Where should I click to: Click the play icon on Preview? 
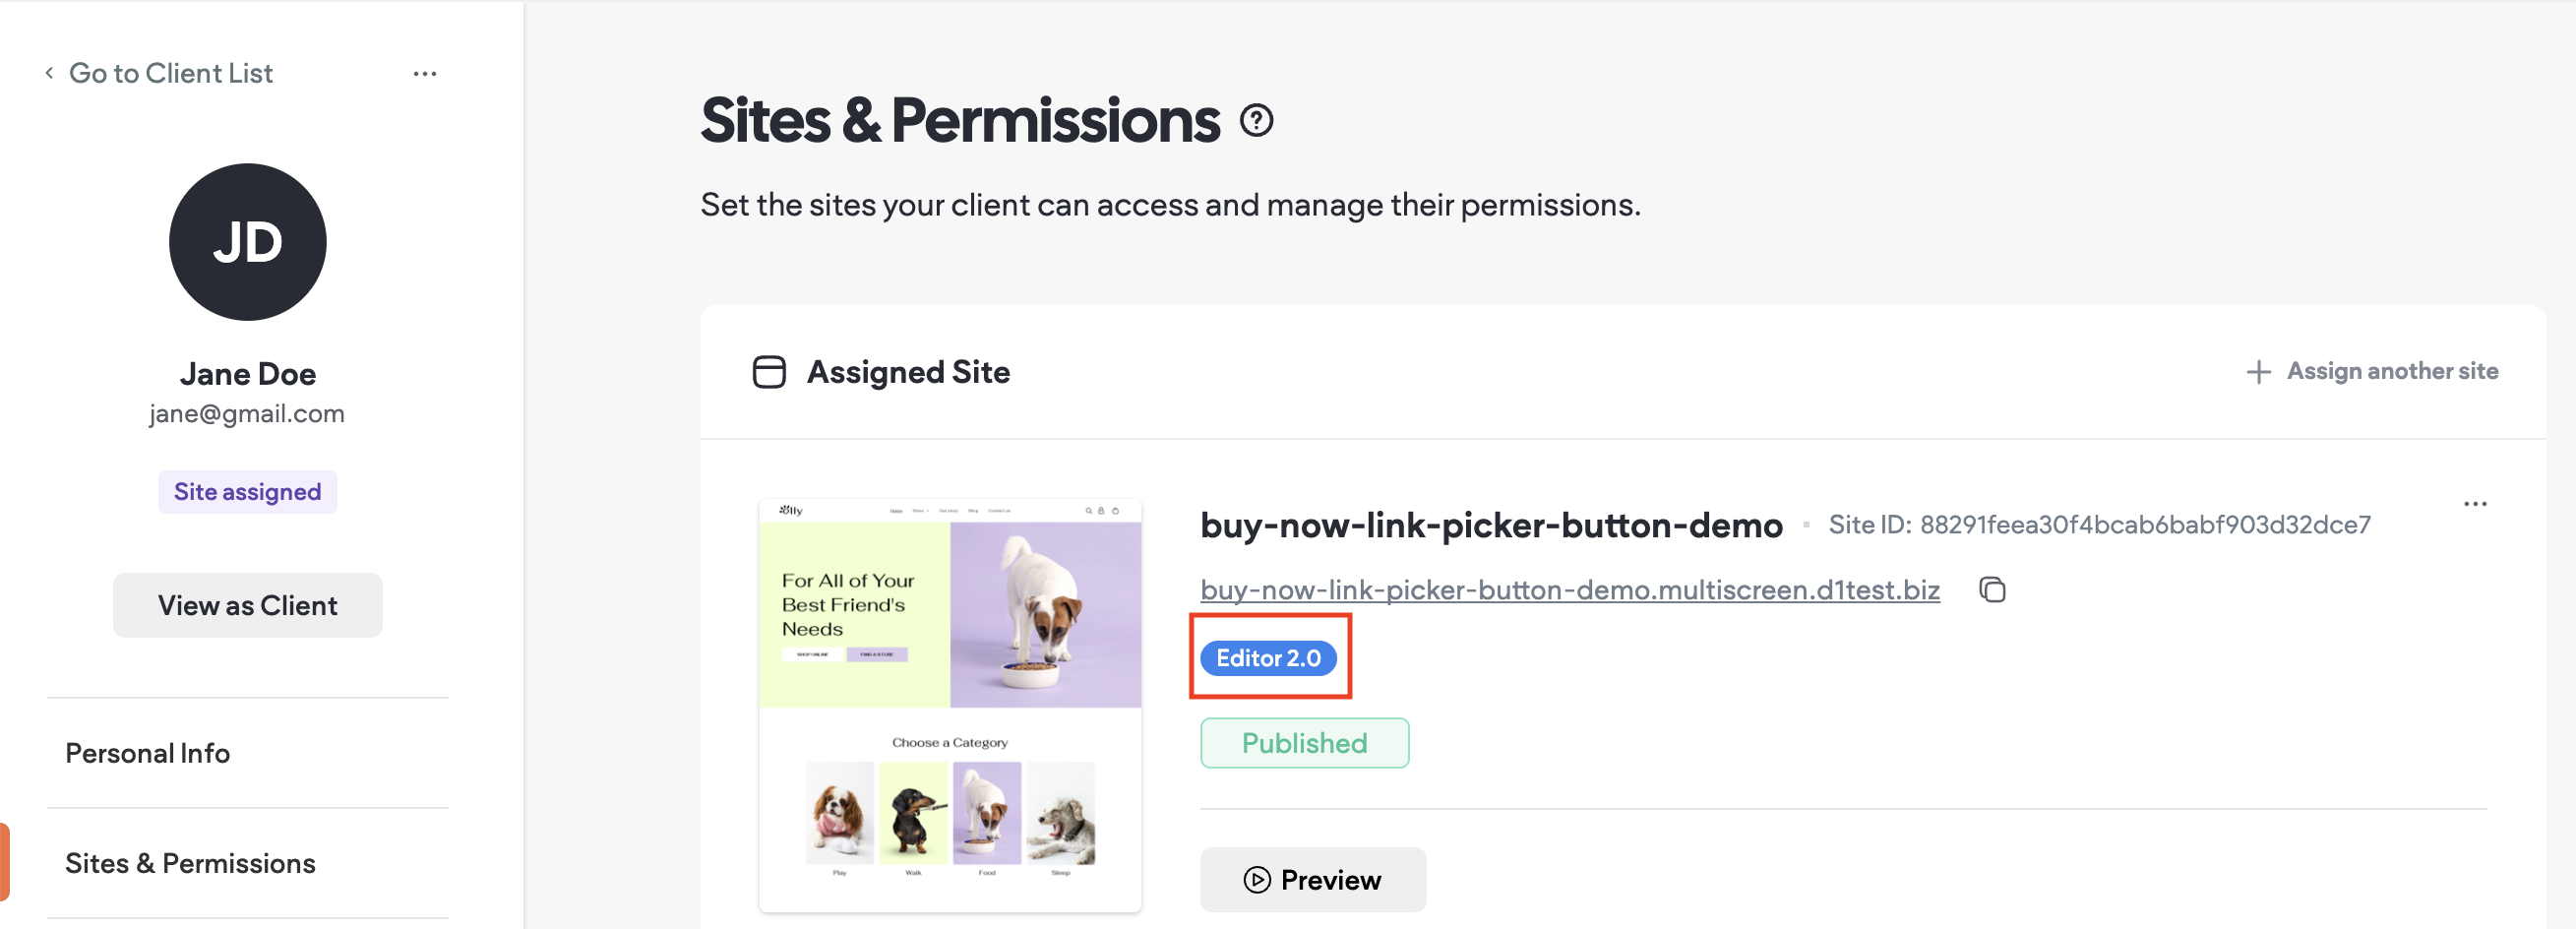coord(1257,880)
